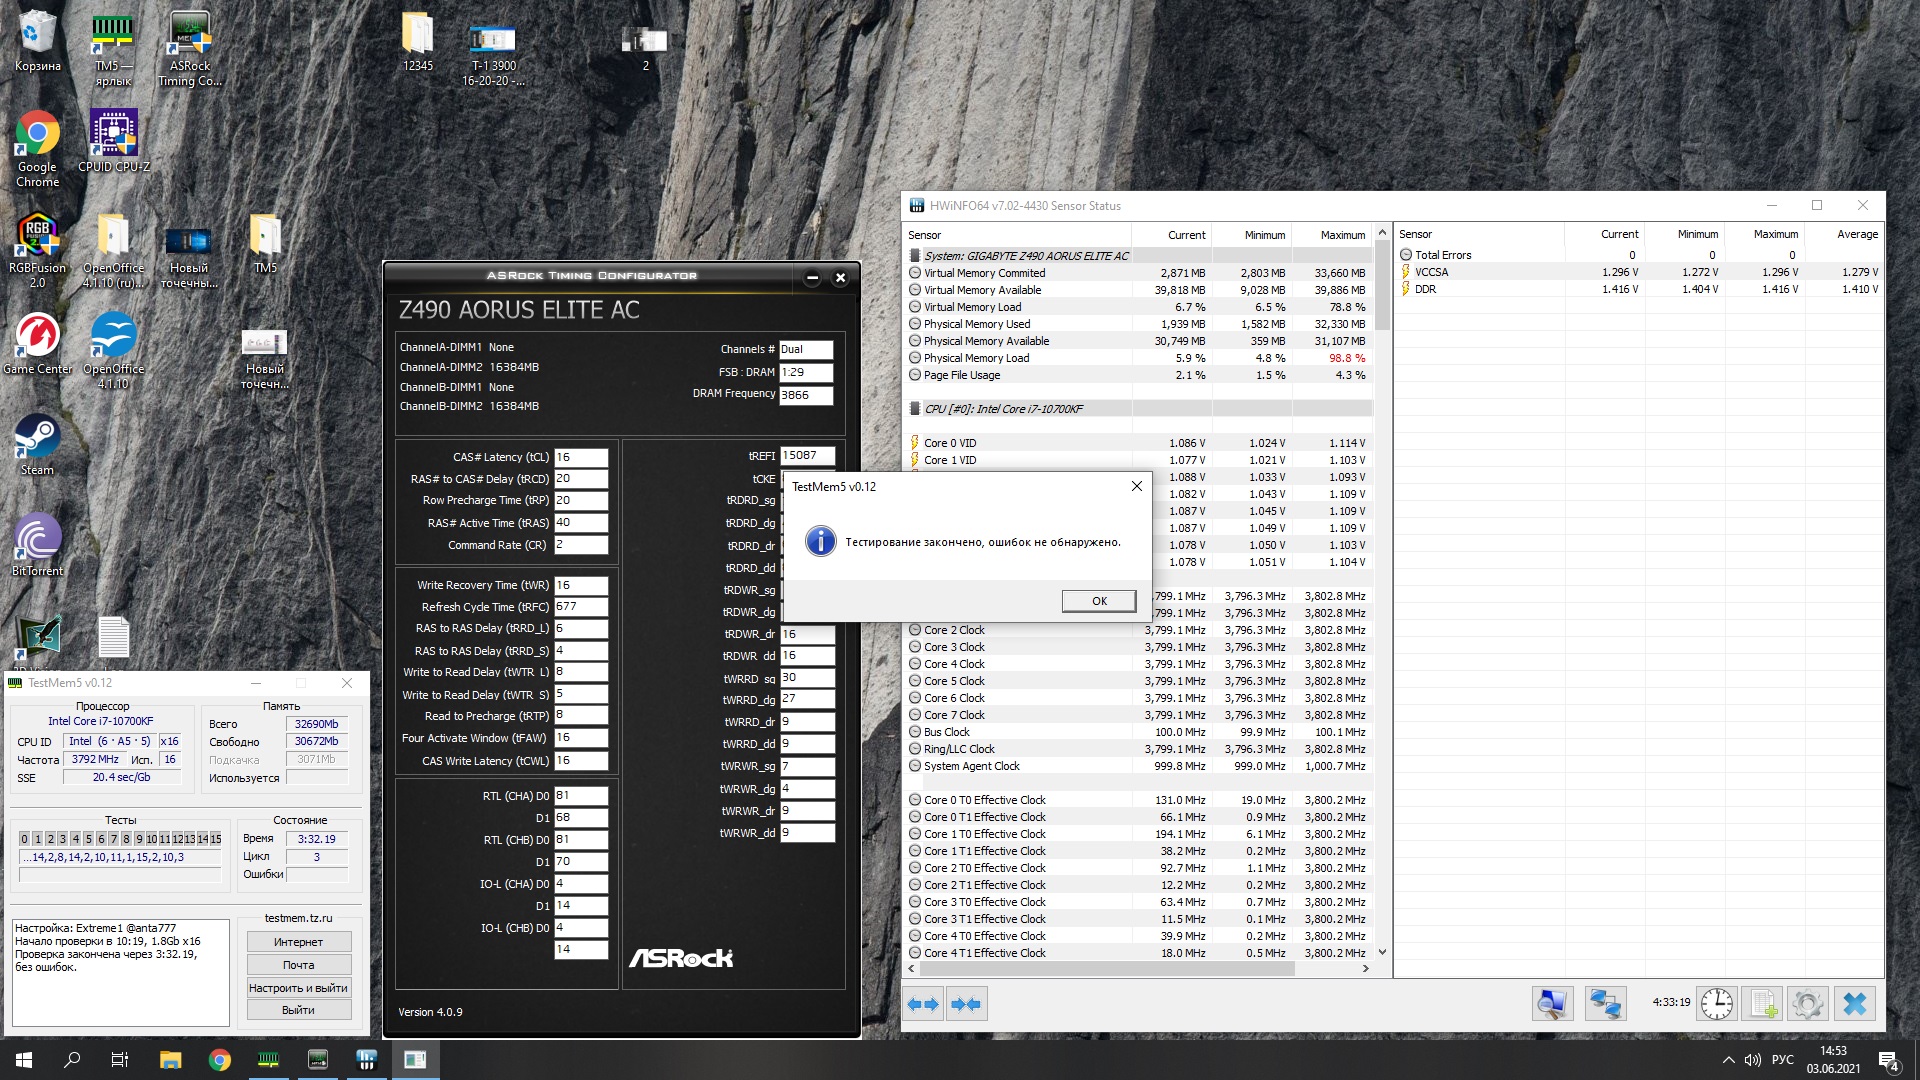Click the Выйти button in TestMem5
The width and height of the screenshot is (1920, 1080).
click(x=298, y=1010)
